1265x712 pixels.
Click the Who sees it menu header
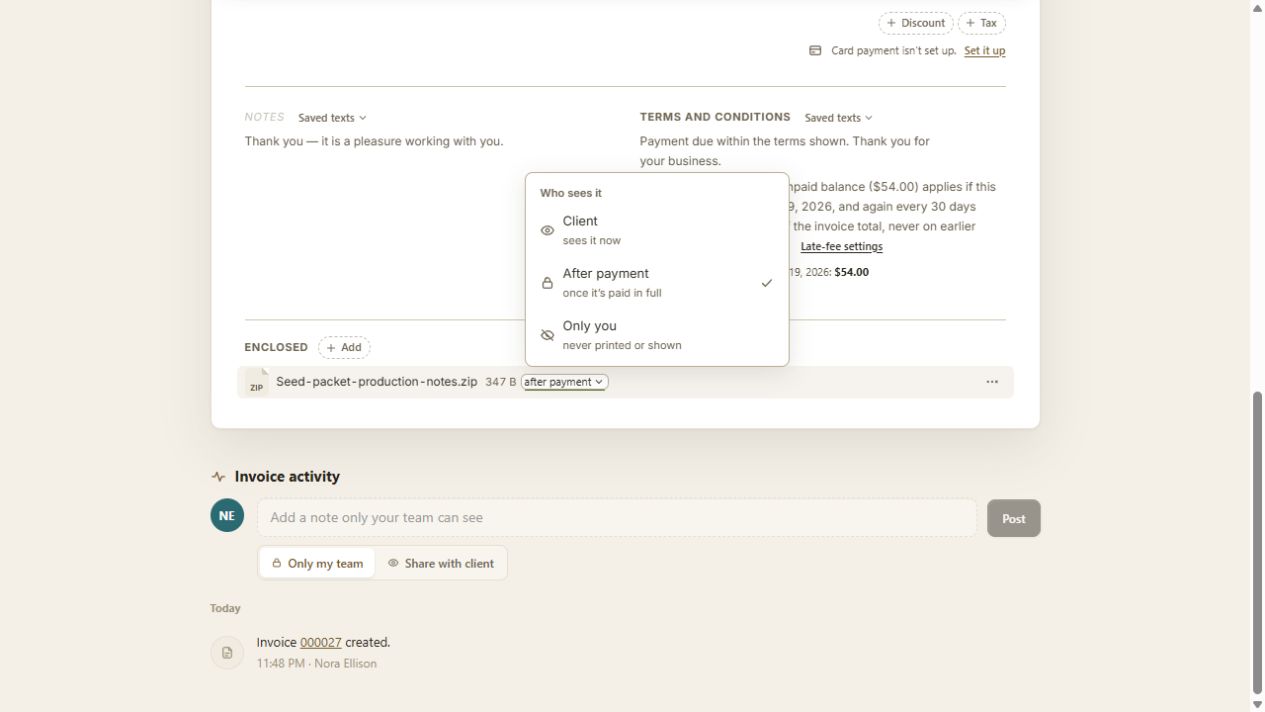click(x=571, y=193)
